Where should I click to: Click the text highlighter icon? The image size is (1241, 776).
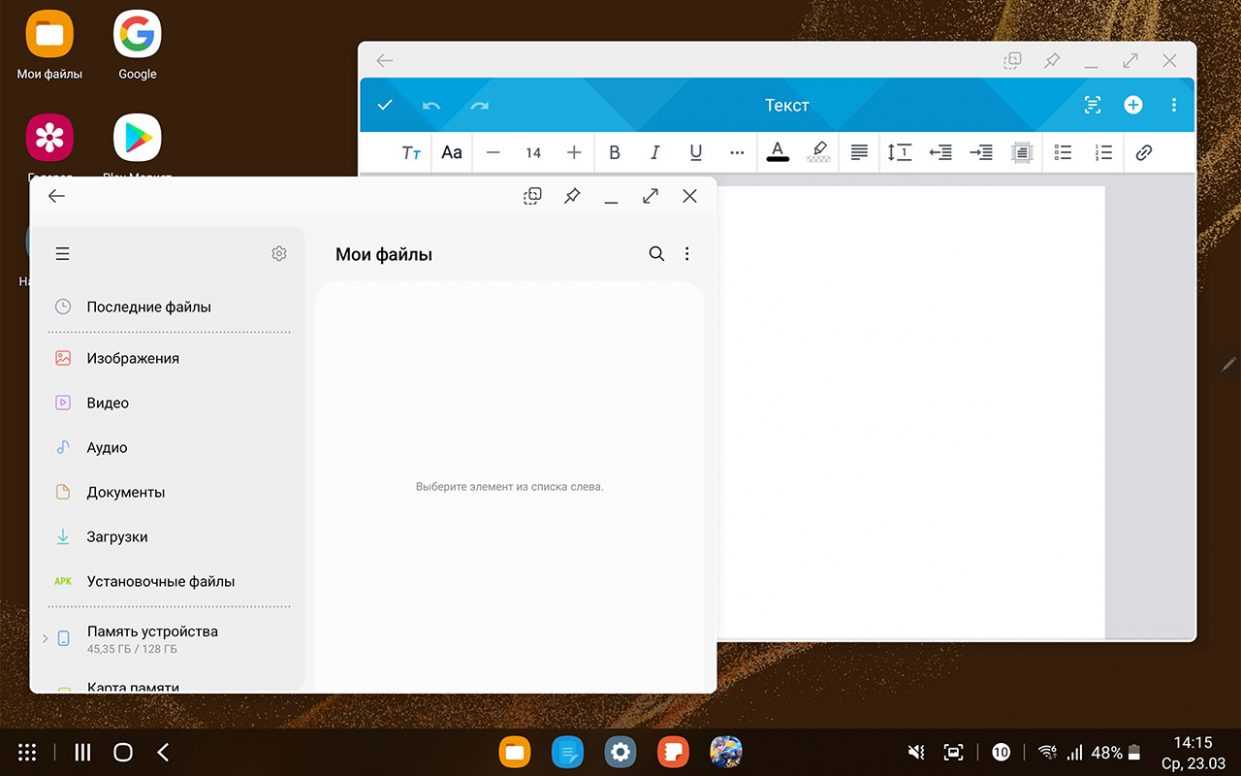[818, 153]
